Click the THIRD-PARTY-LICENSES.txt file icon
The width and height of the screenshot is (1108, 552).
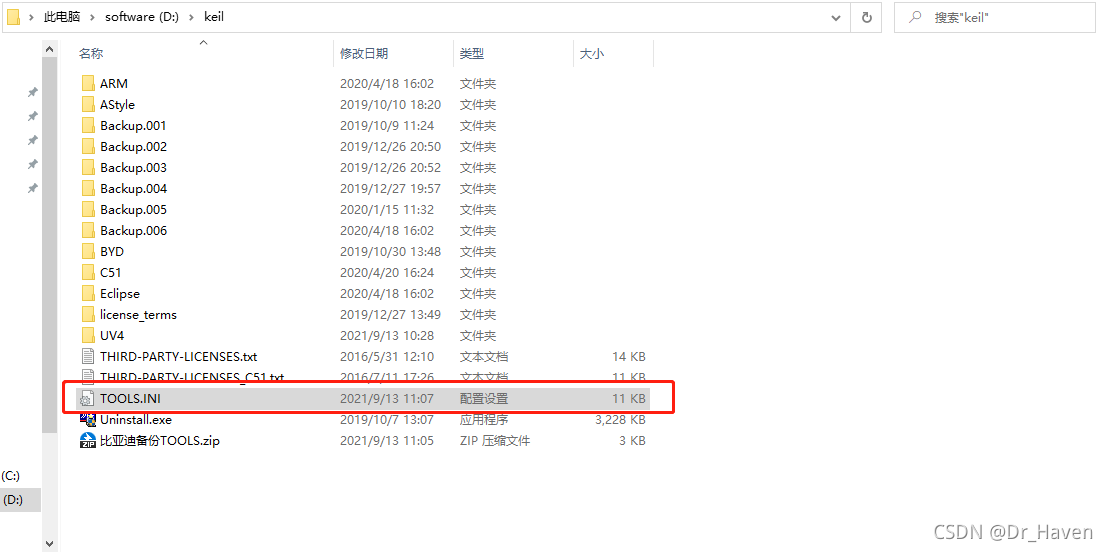pyautogui.click(x=88, y=357)
